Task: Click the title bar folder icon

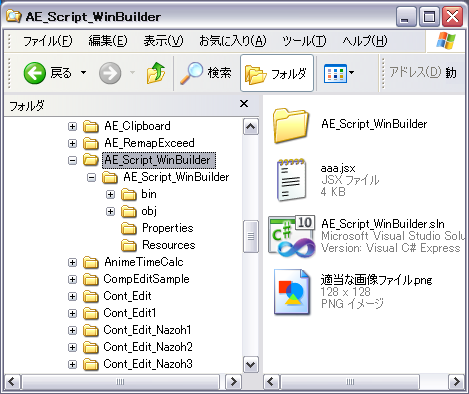Action: [x=14, y=16]
